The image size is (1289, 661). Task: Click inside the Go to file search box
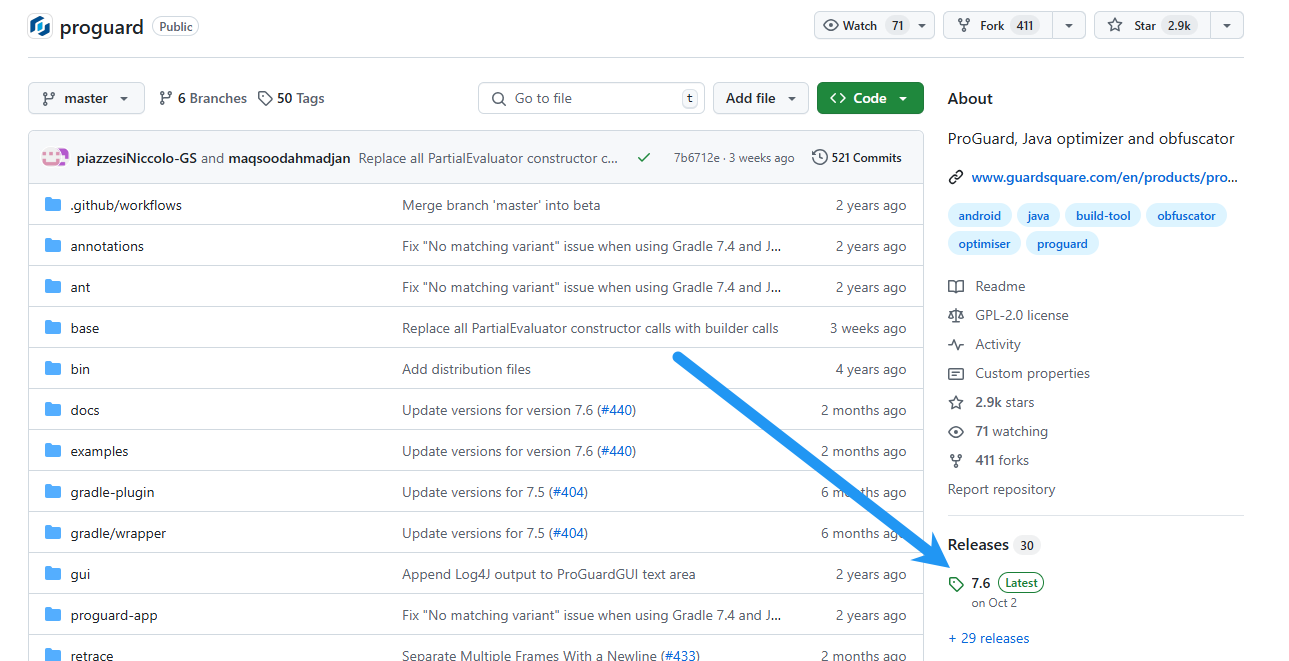[590, 98]
